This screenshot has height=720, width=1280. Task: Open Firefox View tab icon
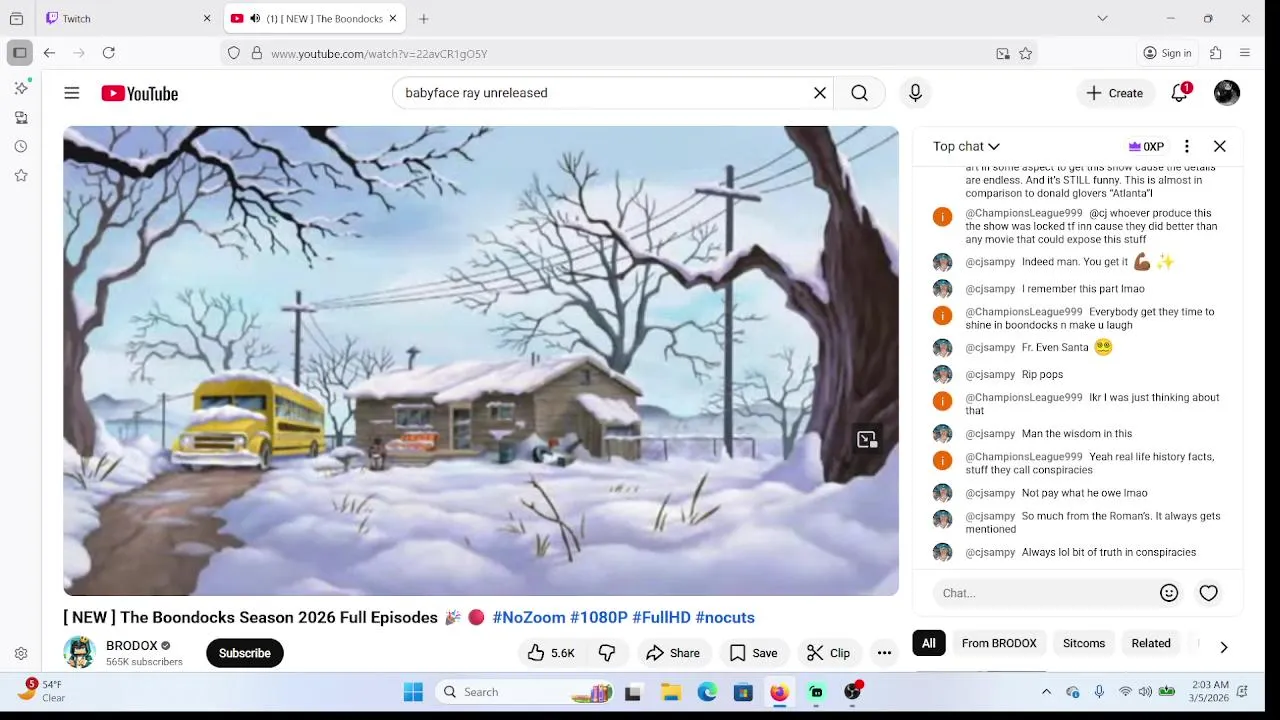click(17, 18)
